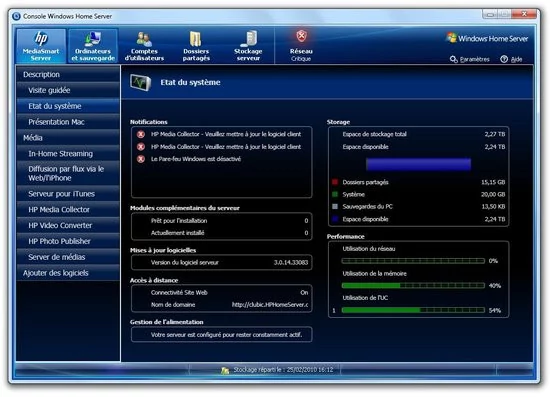Open Comptes d'utilisateurs section
The width and height of the screenshot is (550, 397).
pyautogui.click(x=144, y=46)
